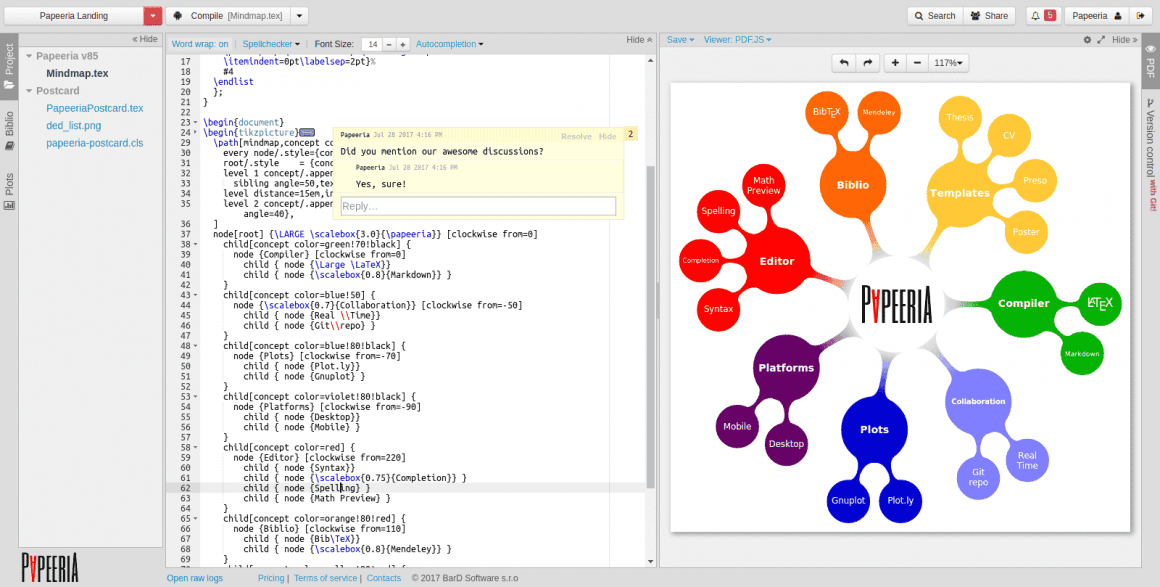The height and width of the screenshot is (587, 1160).
Task: Zoom in on PDF preview
Action: 894,63
